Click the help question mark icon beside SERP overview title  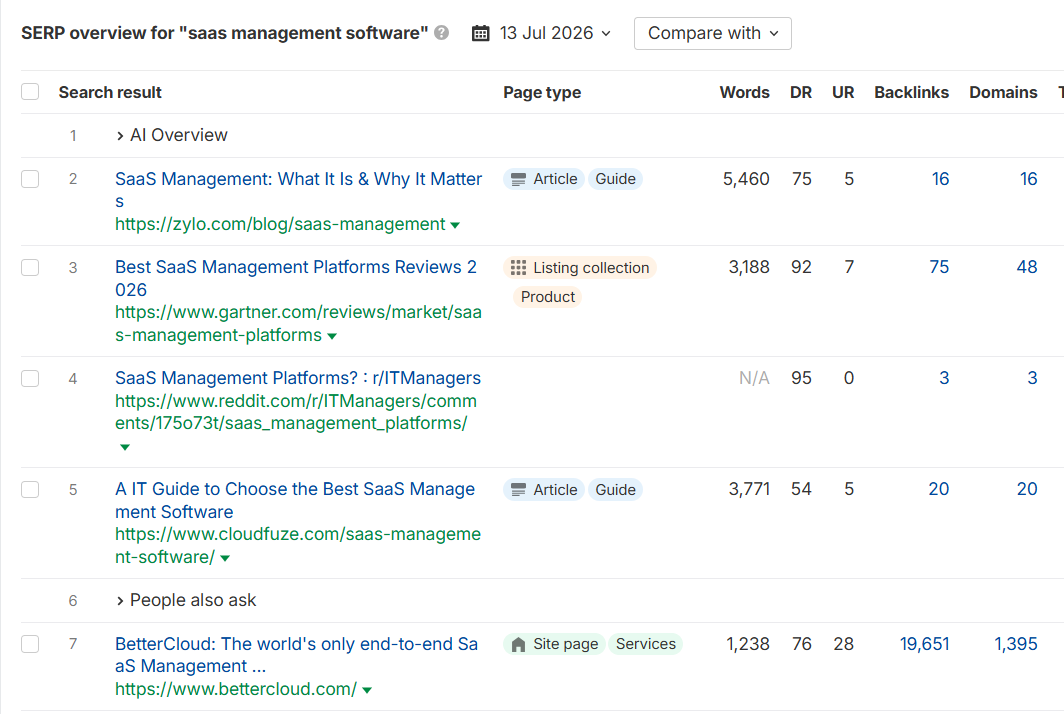point(442,33)
